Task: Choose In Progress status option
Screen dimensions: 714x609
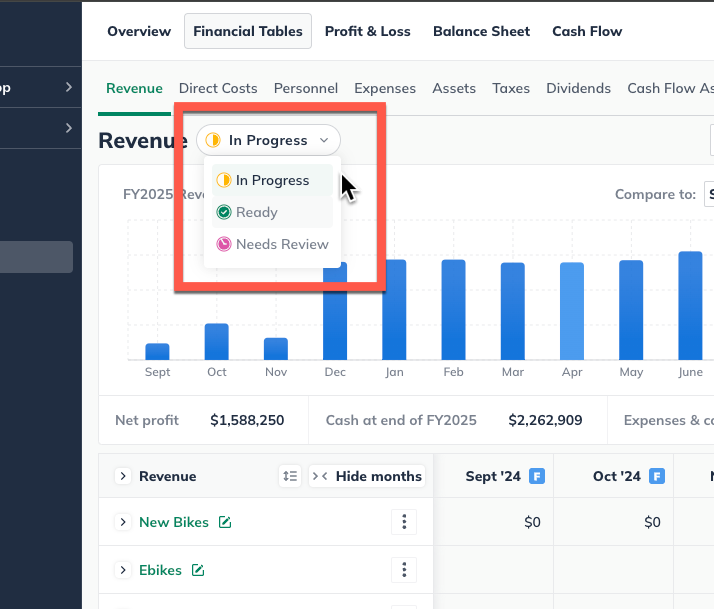Action: [272, 180]
